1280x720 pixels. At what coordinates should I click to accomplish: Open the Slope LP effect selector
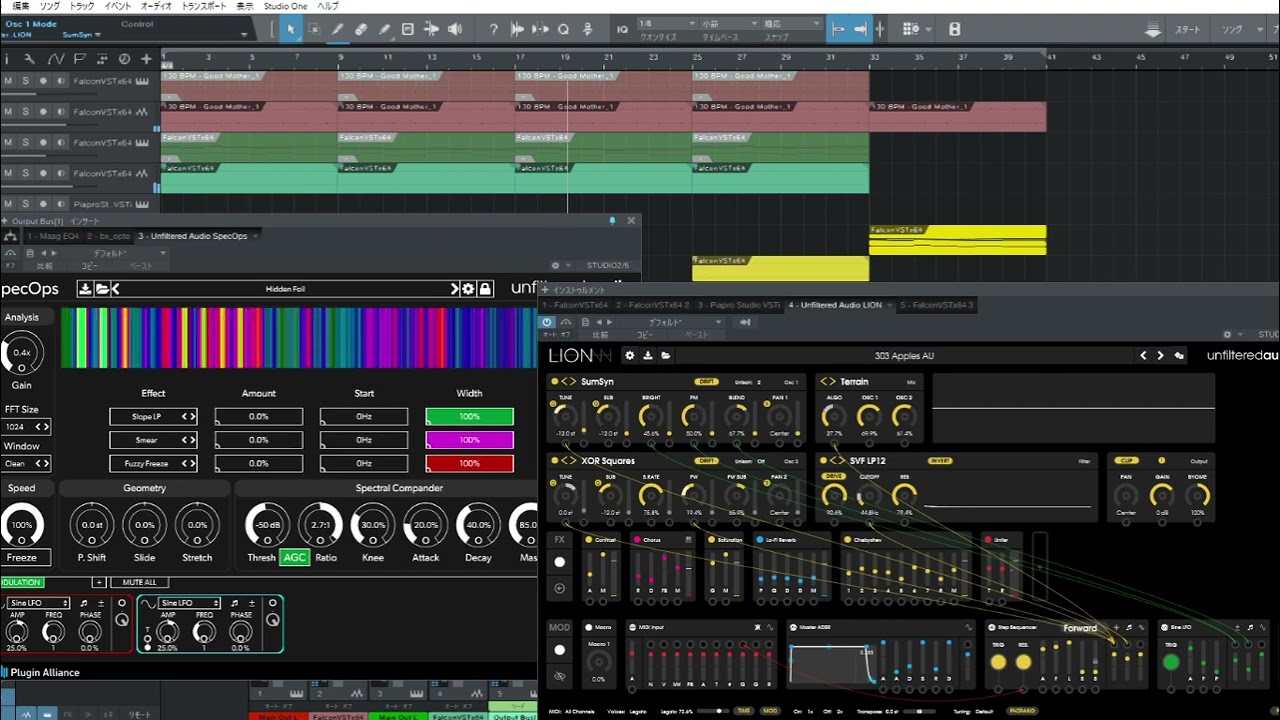(x=153, y=417)
